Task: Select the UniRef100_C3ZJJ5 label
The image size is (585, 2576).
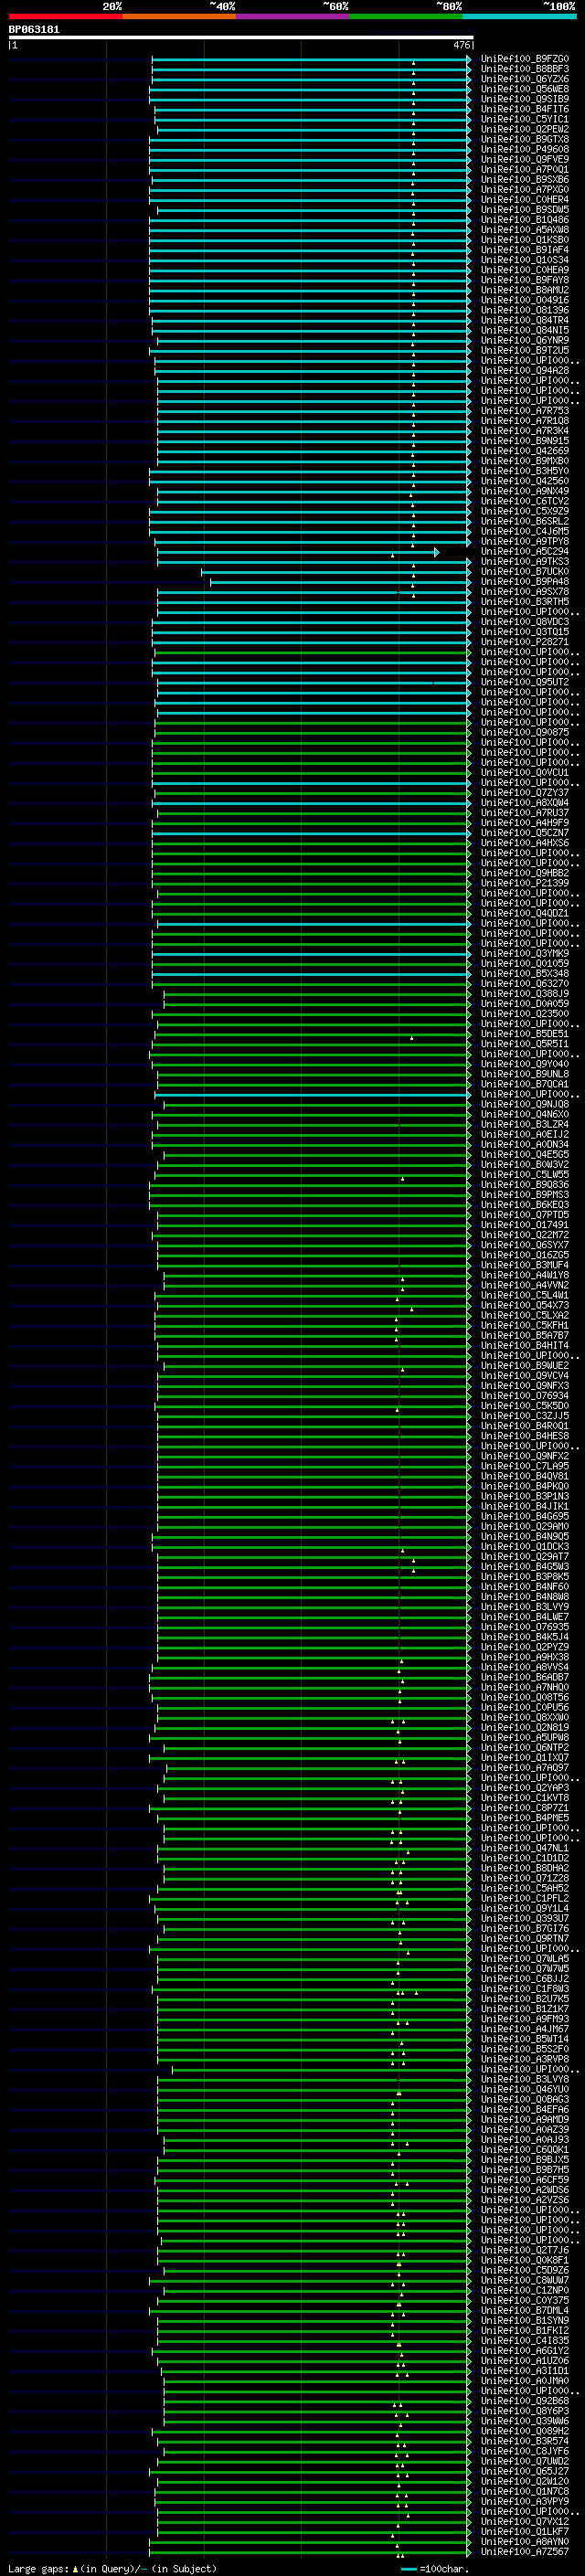Action: click(524, 1416)
